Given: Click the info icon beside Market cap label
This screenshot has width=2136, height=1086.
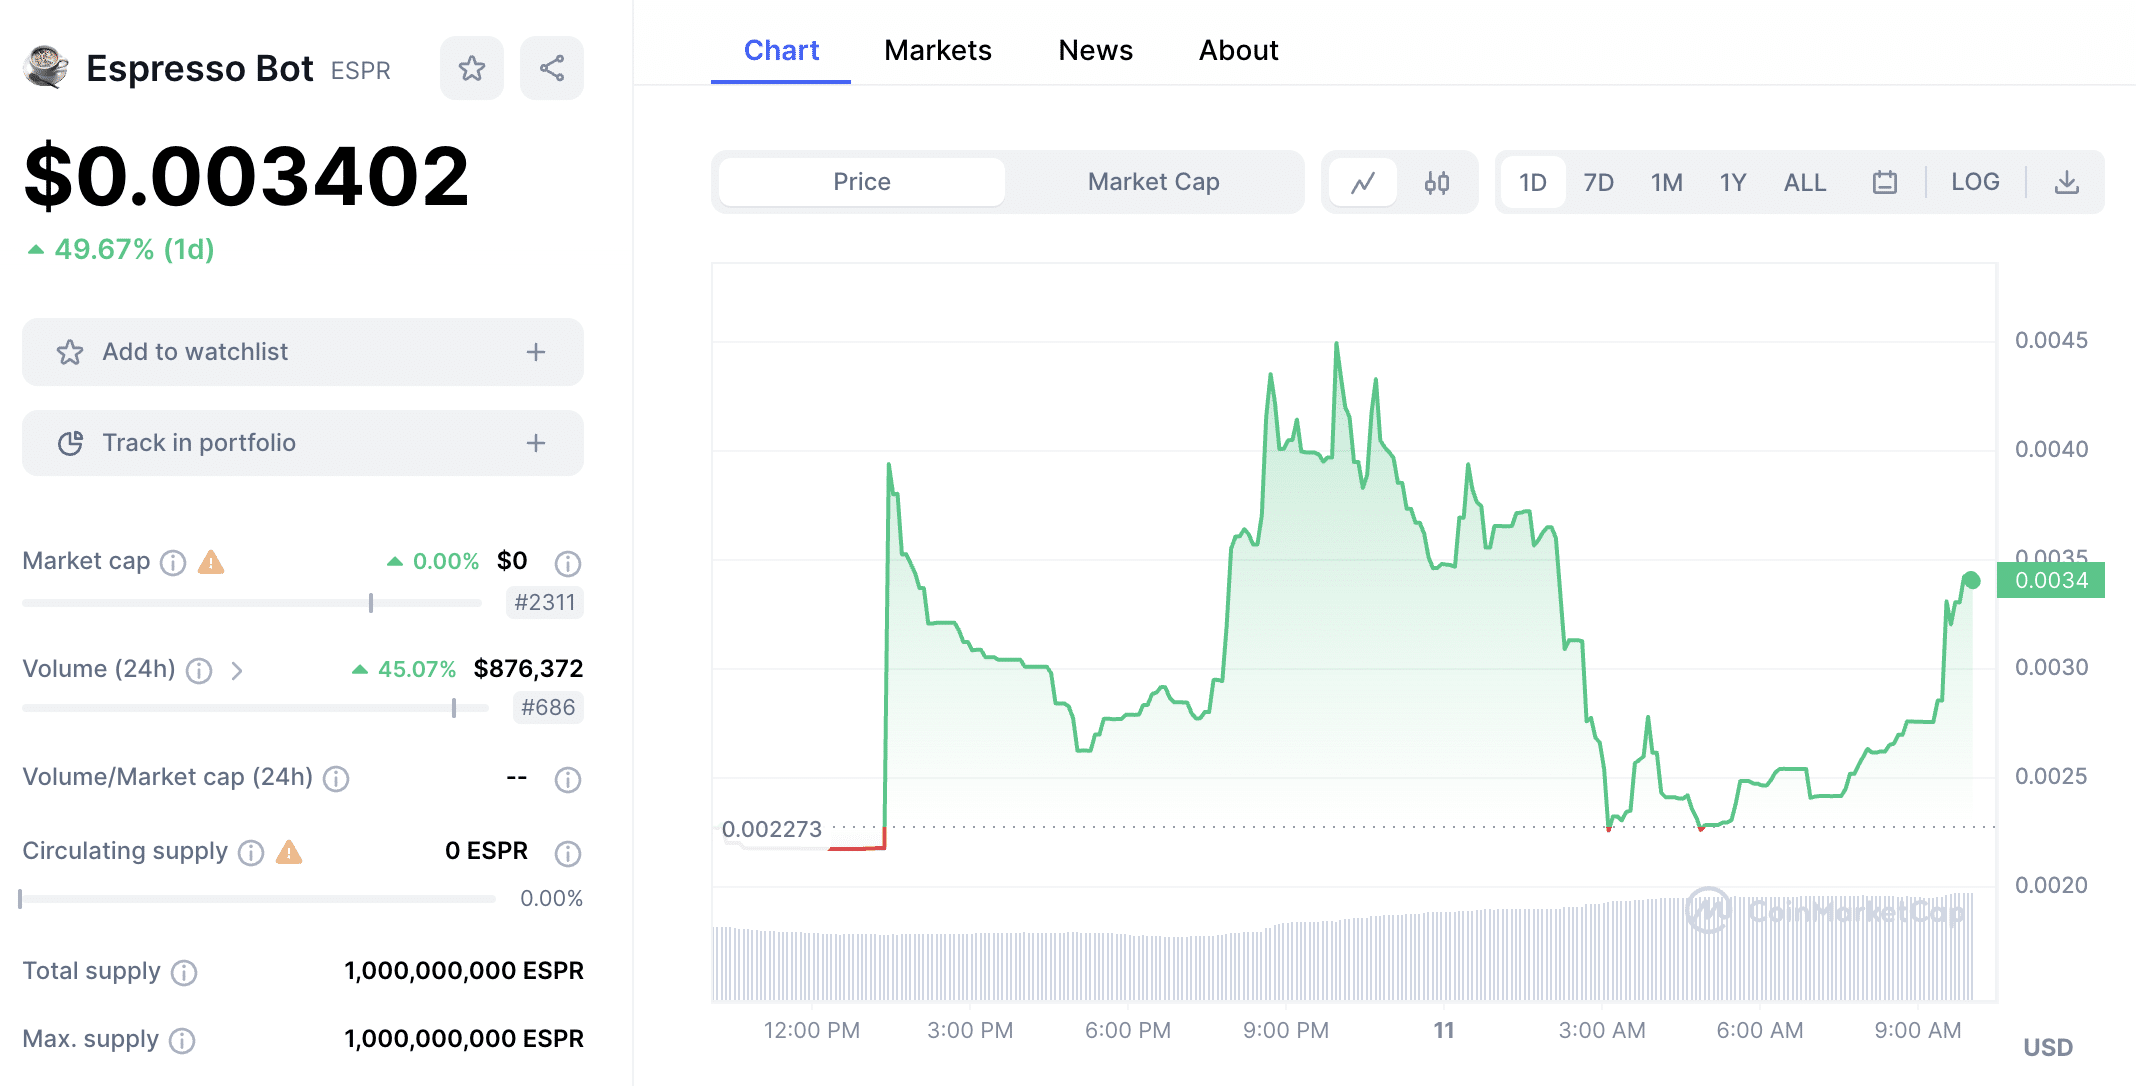Looking at the screenshot, I should 173,563.
